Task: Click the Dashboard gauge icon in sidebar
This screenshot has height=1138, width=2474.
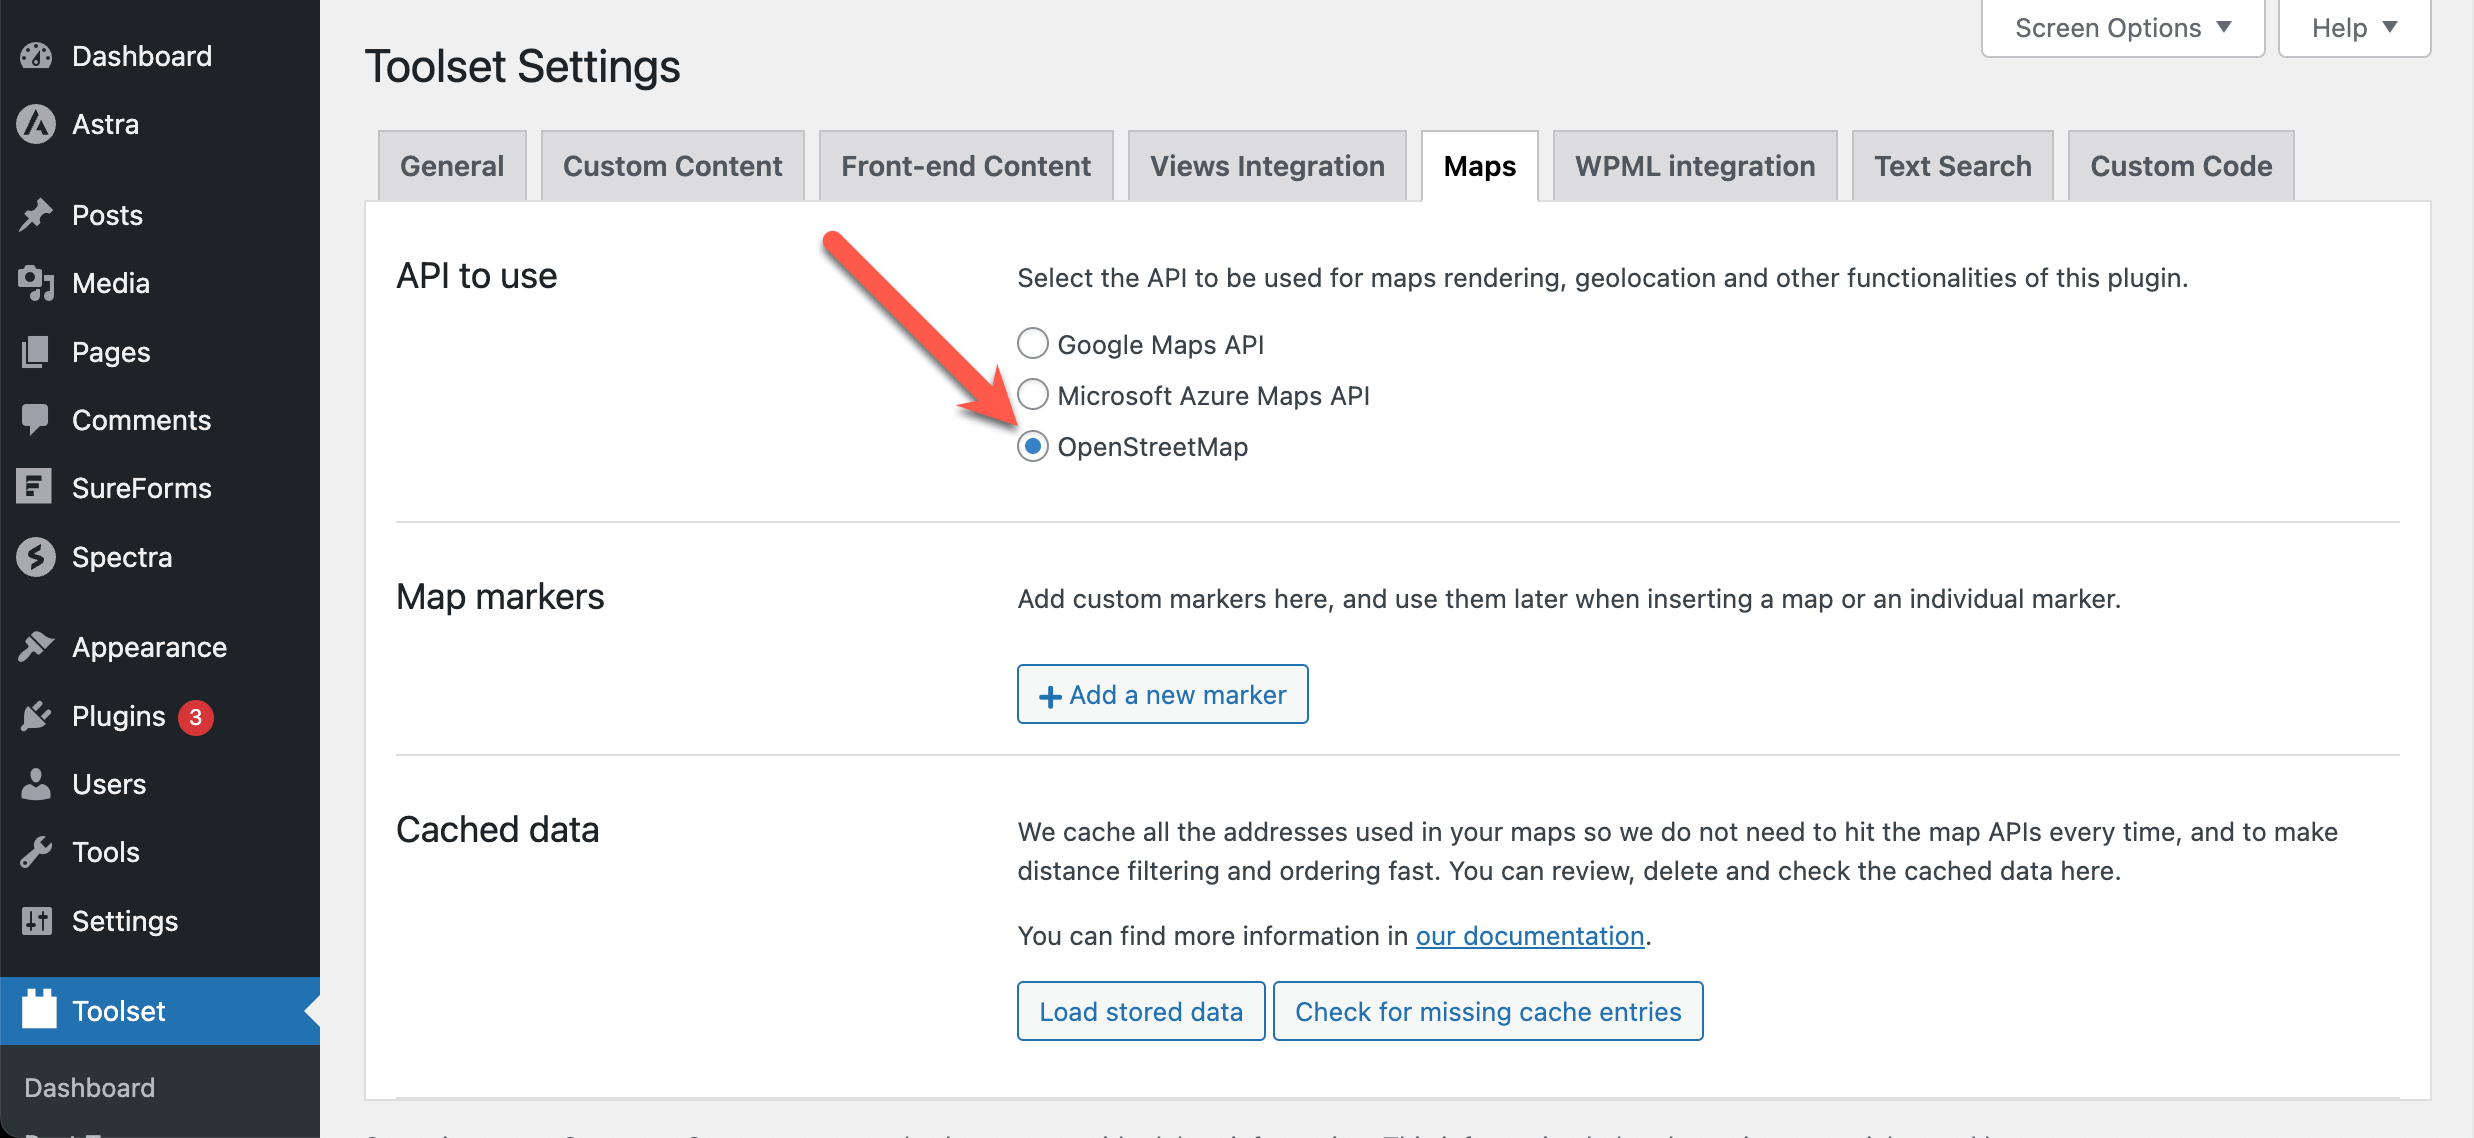Action: tap(36, 56)
